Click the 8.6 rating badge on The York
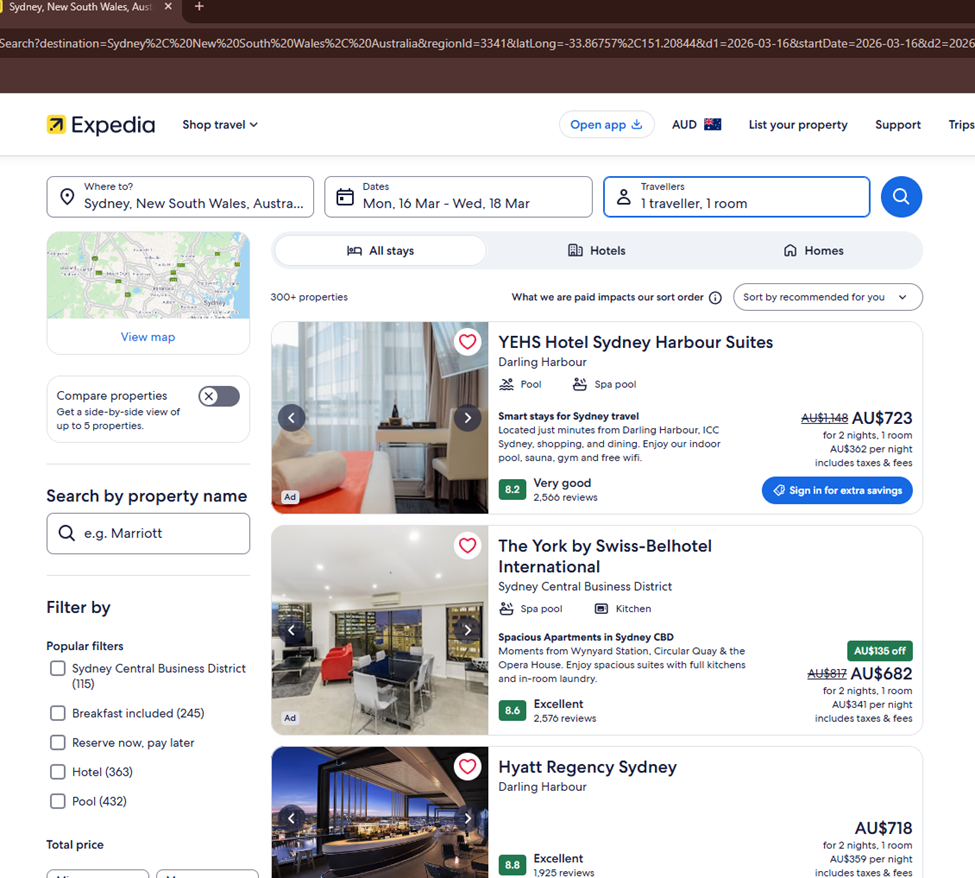The height and width of the screenshot is (878, 975). (512, 710)
